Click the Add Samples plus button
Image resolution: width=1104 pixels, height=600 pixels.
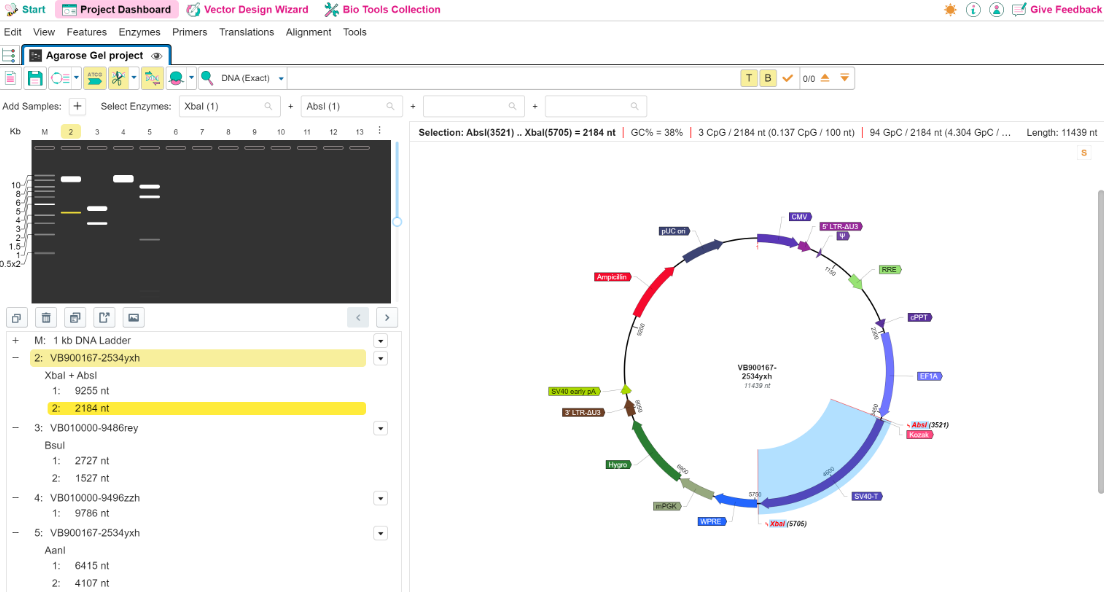pyautogui.click(x=77, y=106)
